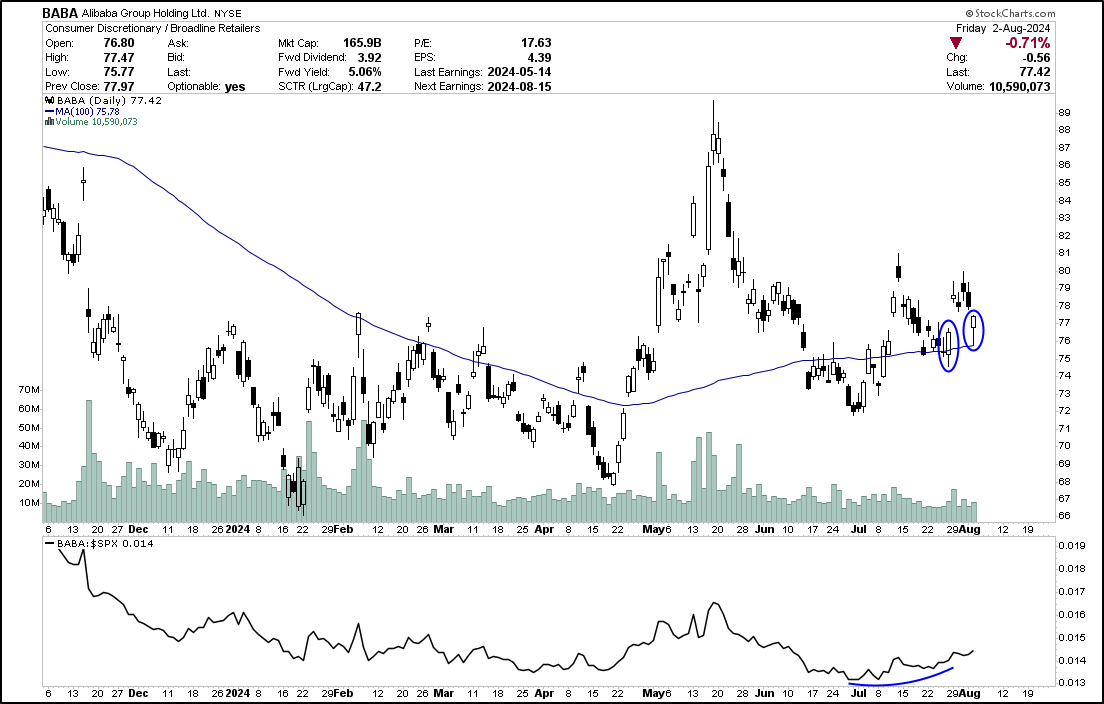Click the 2024 year label on main chart axis
This screenshot has width=1104, height=704.
click(237, 529)
